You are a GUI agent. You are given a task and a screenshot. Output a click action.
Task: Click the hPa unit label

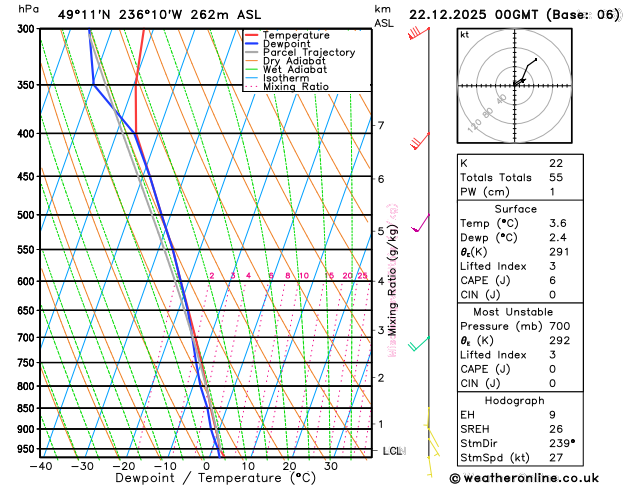tap(28, 8)
